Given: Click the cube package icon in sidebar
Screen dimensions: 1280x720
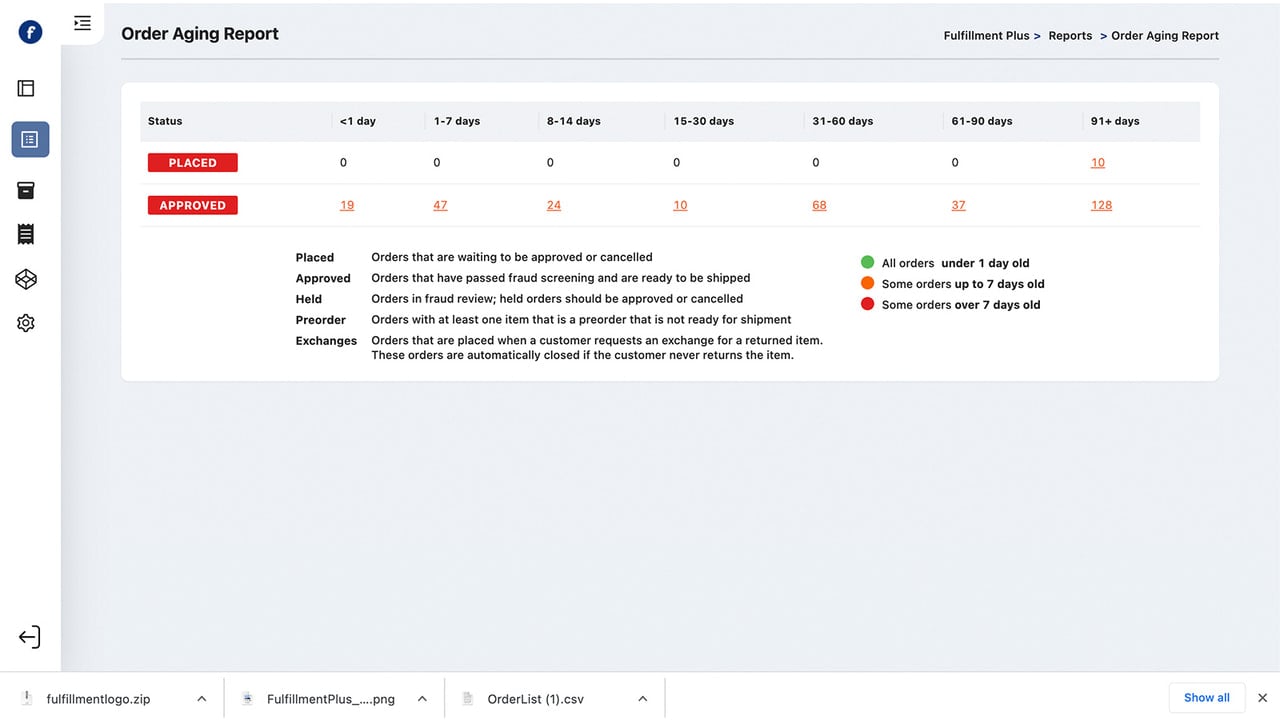Looking at the screenshot, I should [x=26, y=279].
